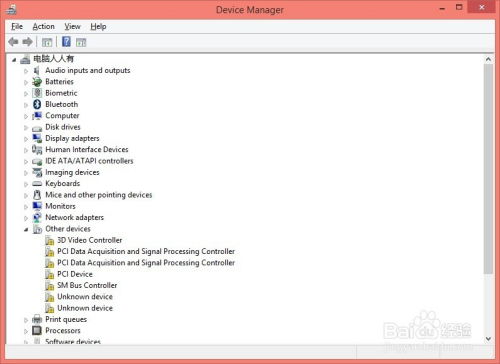Screen dimensions: 500x364
Task: Click the vertical scrollbar thumb
Action: (x=488, y=169)
